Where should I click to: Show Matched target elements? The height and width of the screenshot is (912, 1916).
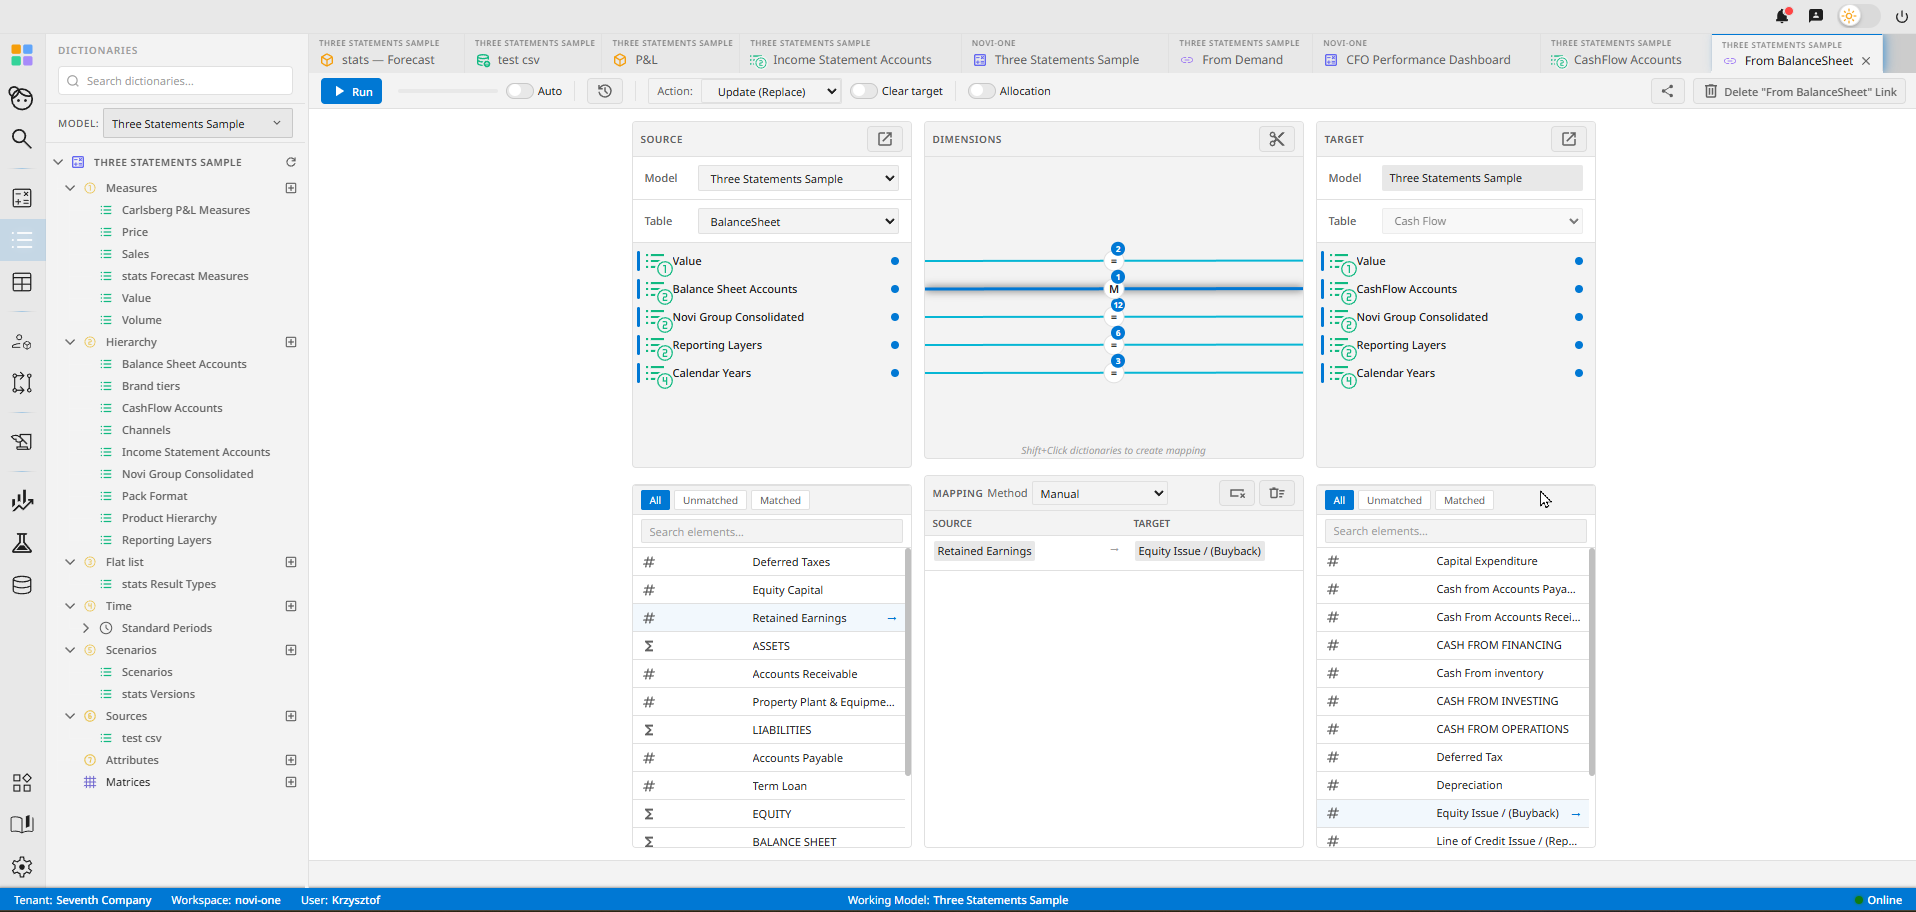(x=1464, y=500)
